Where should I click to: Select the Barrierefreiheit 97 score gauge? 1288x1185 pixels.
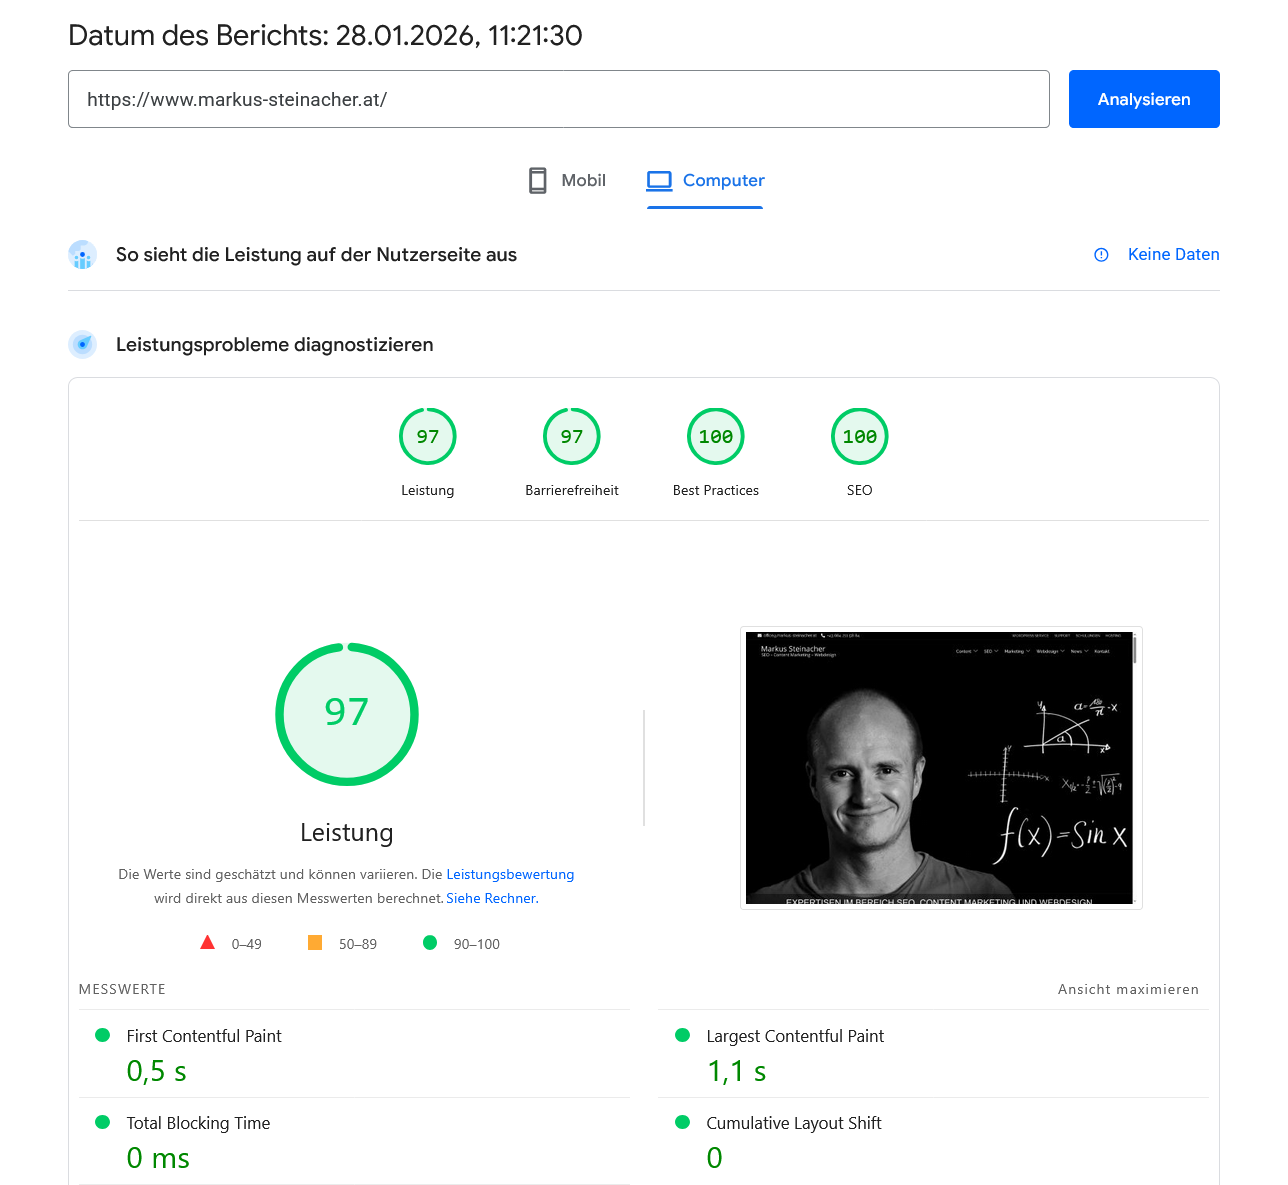(x=571, y=436)
